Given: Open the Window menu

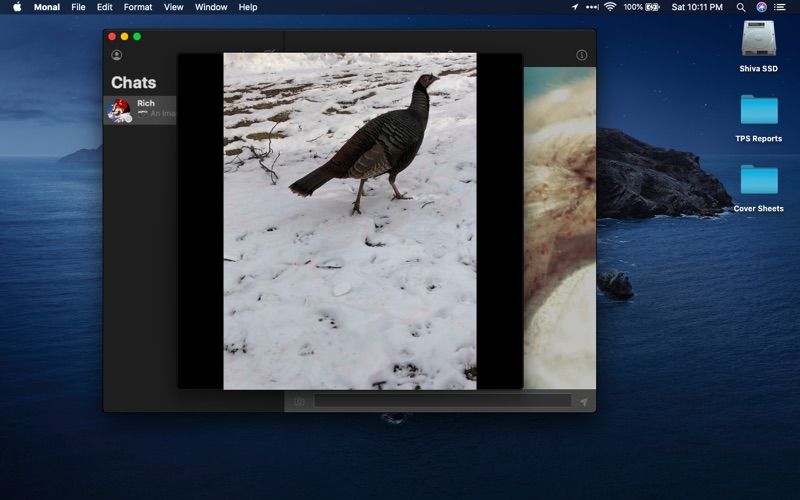Looking at the screenshot, I should click(211, 7).
